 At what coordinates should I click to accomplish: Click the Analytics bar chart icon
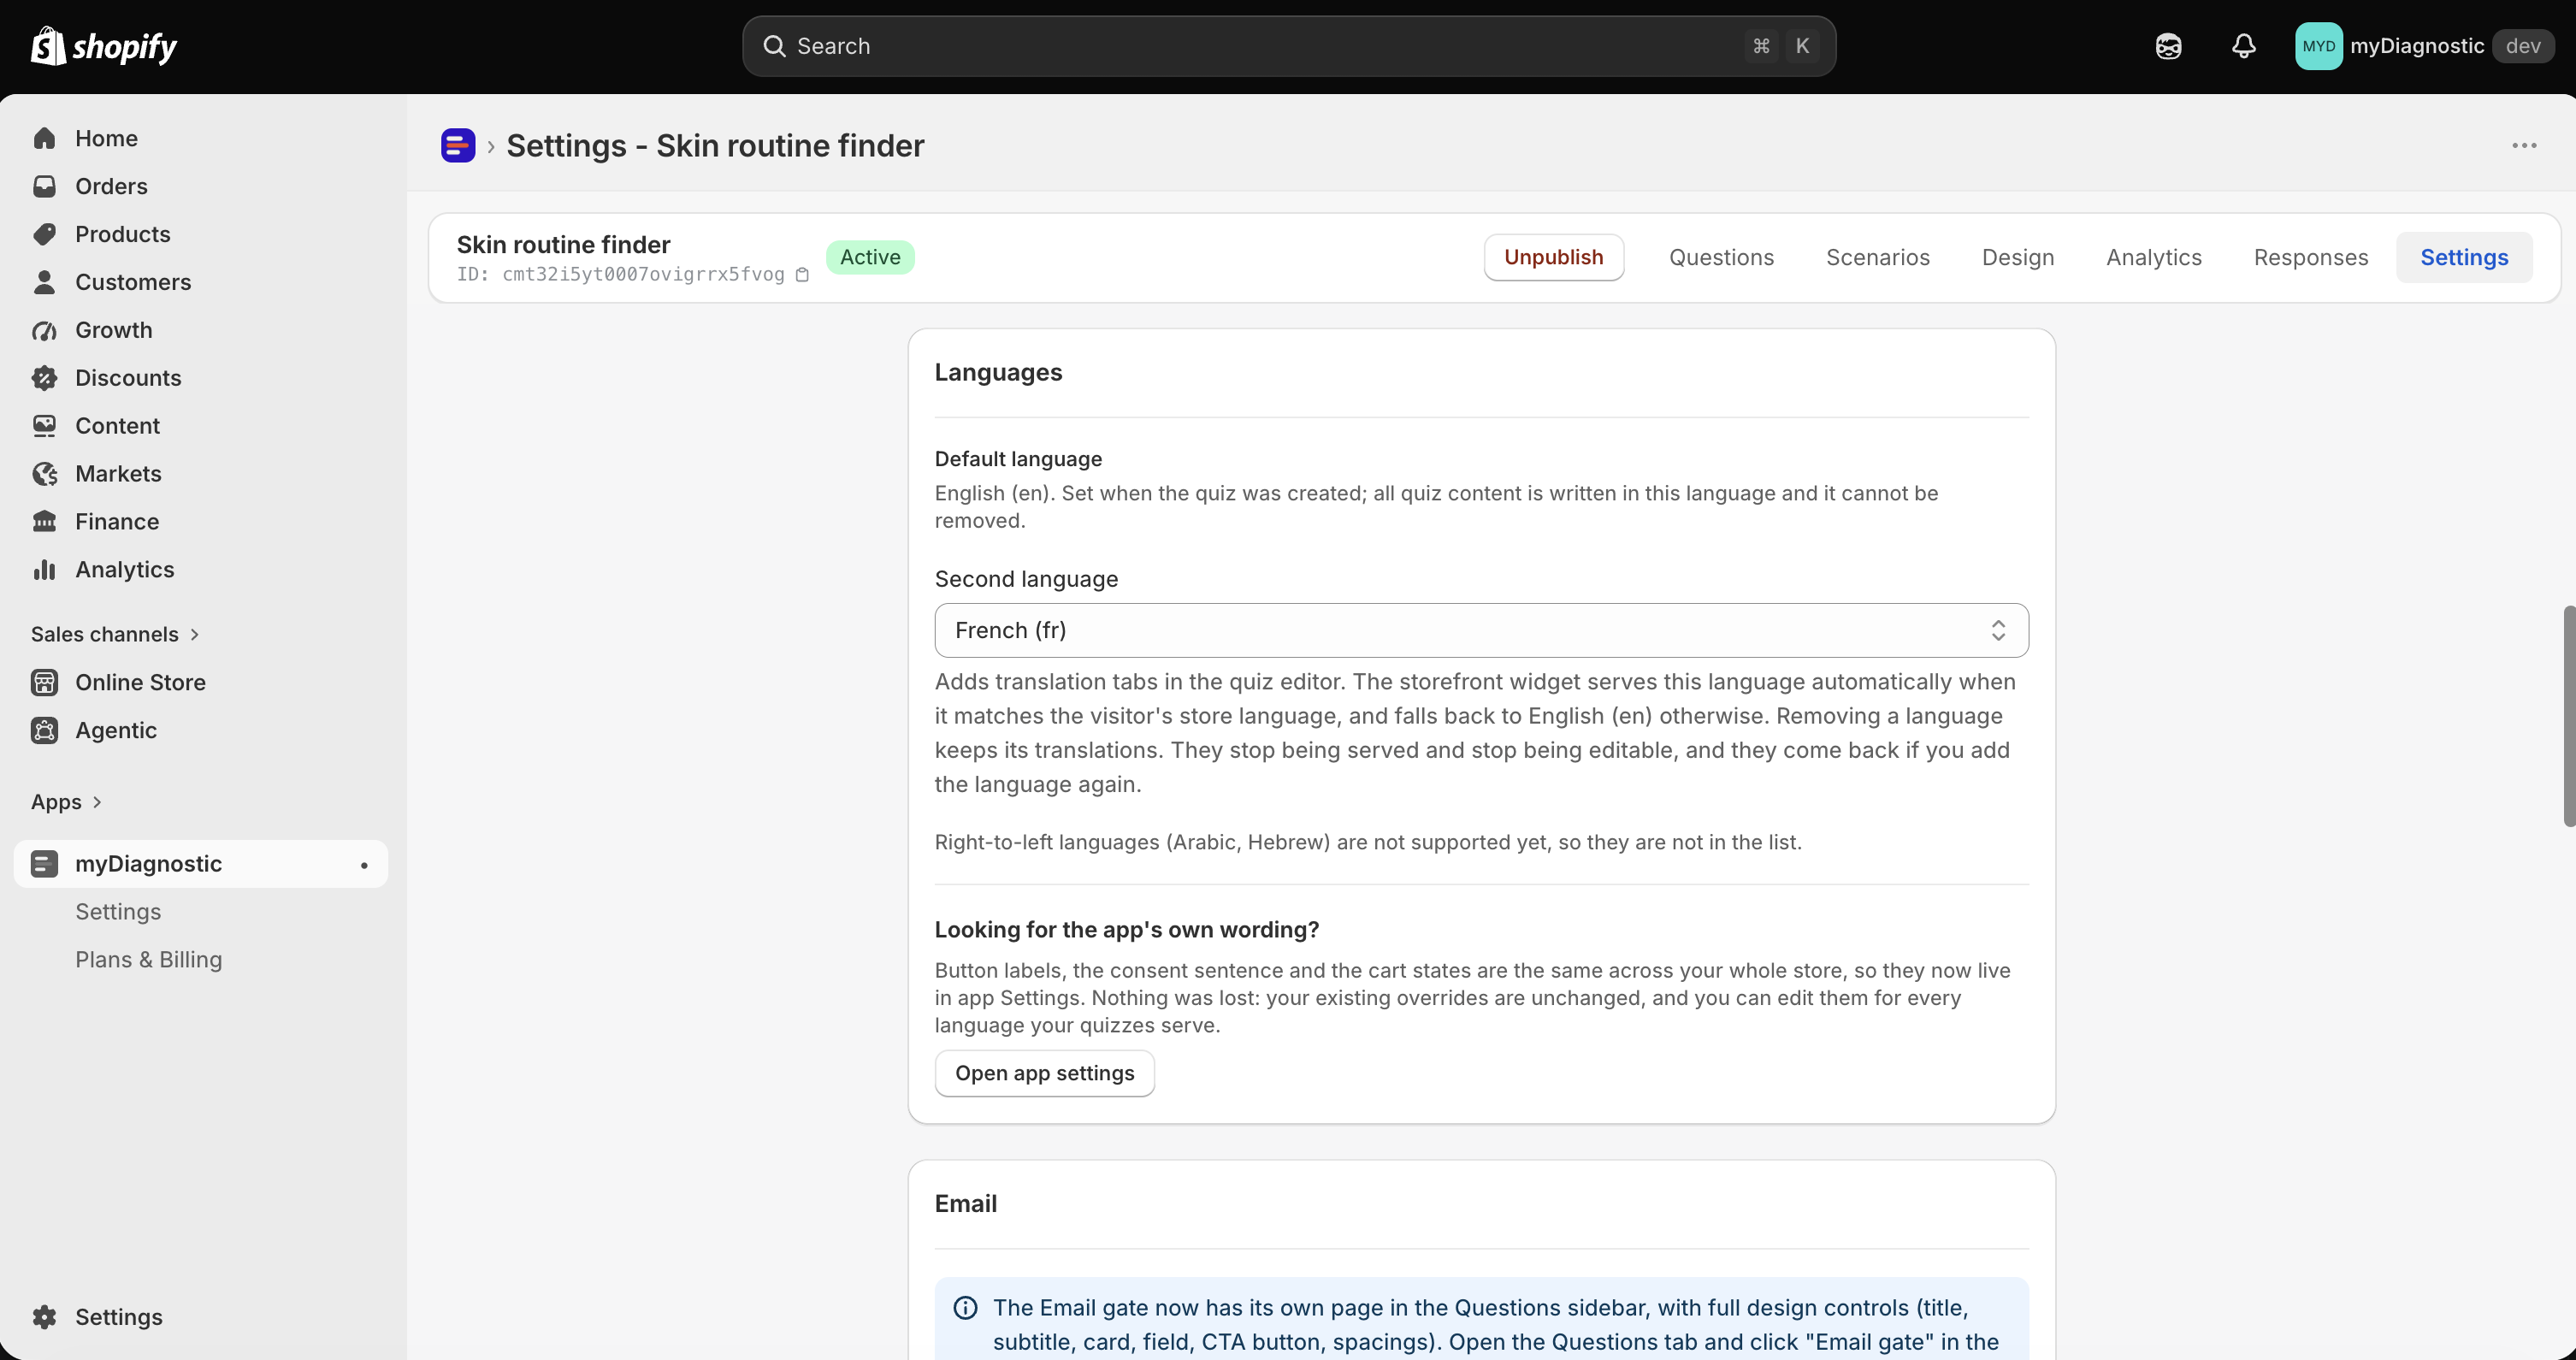(44, 570)
